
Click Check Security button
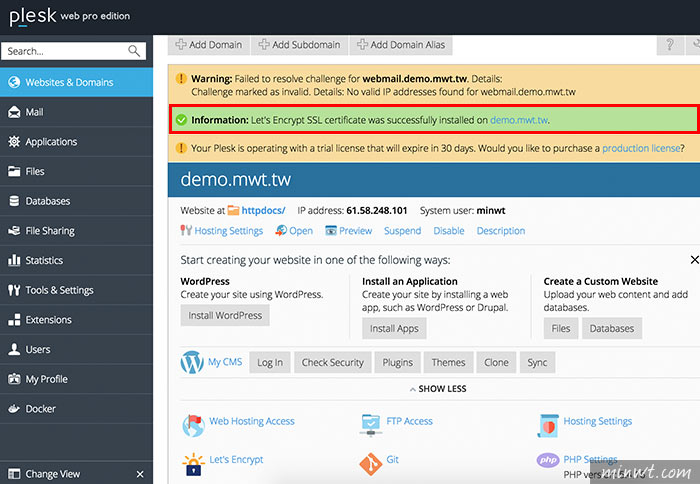coord(333,363)
